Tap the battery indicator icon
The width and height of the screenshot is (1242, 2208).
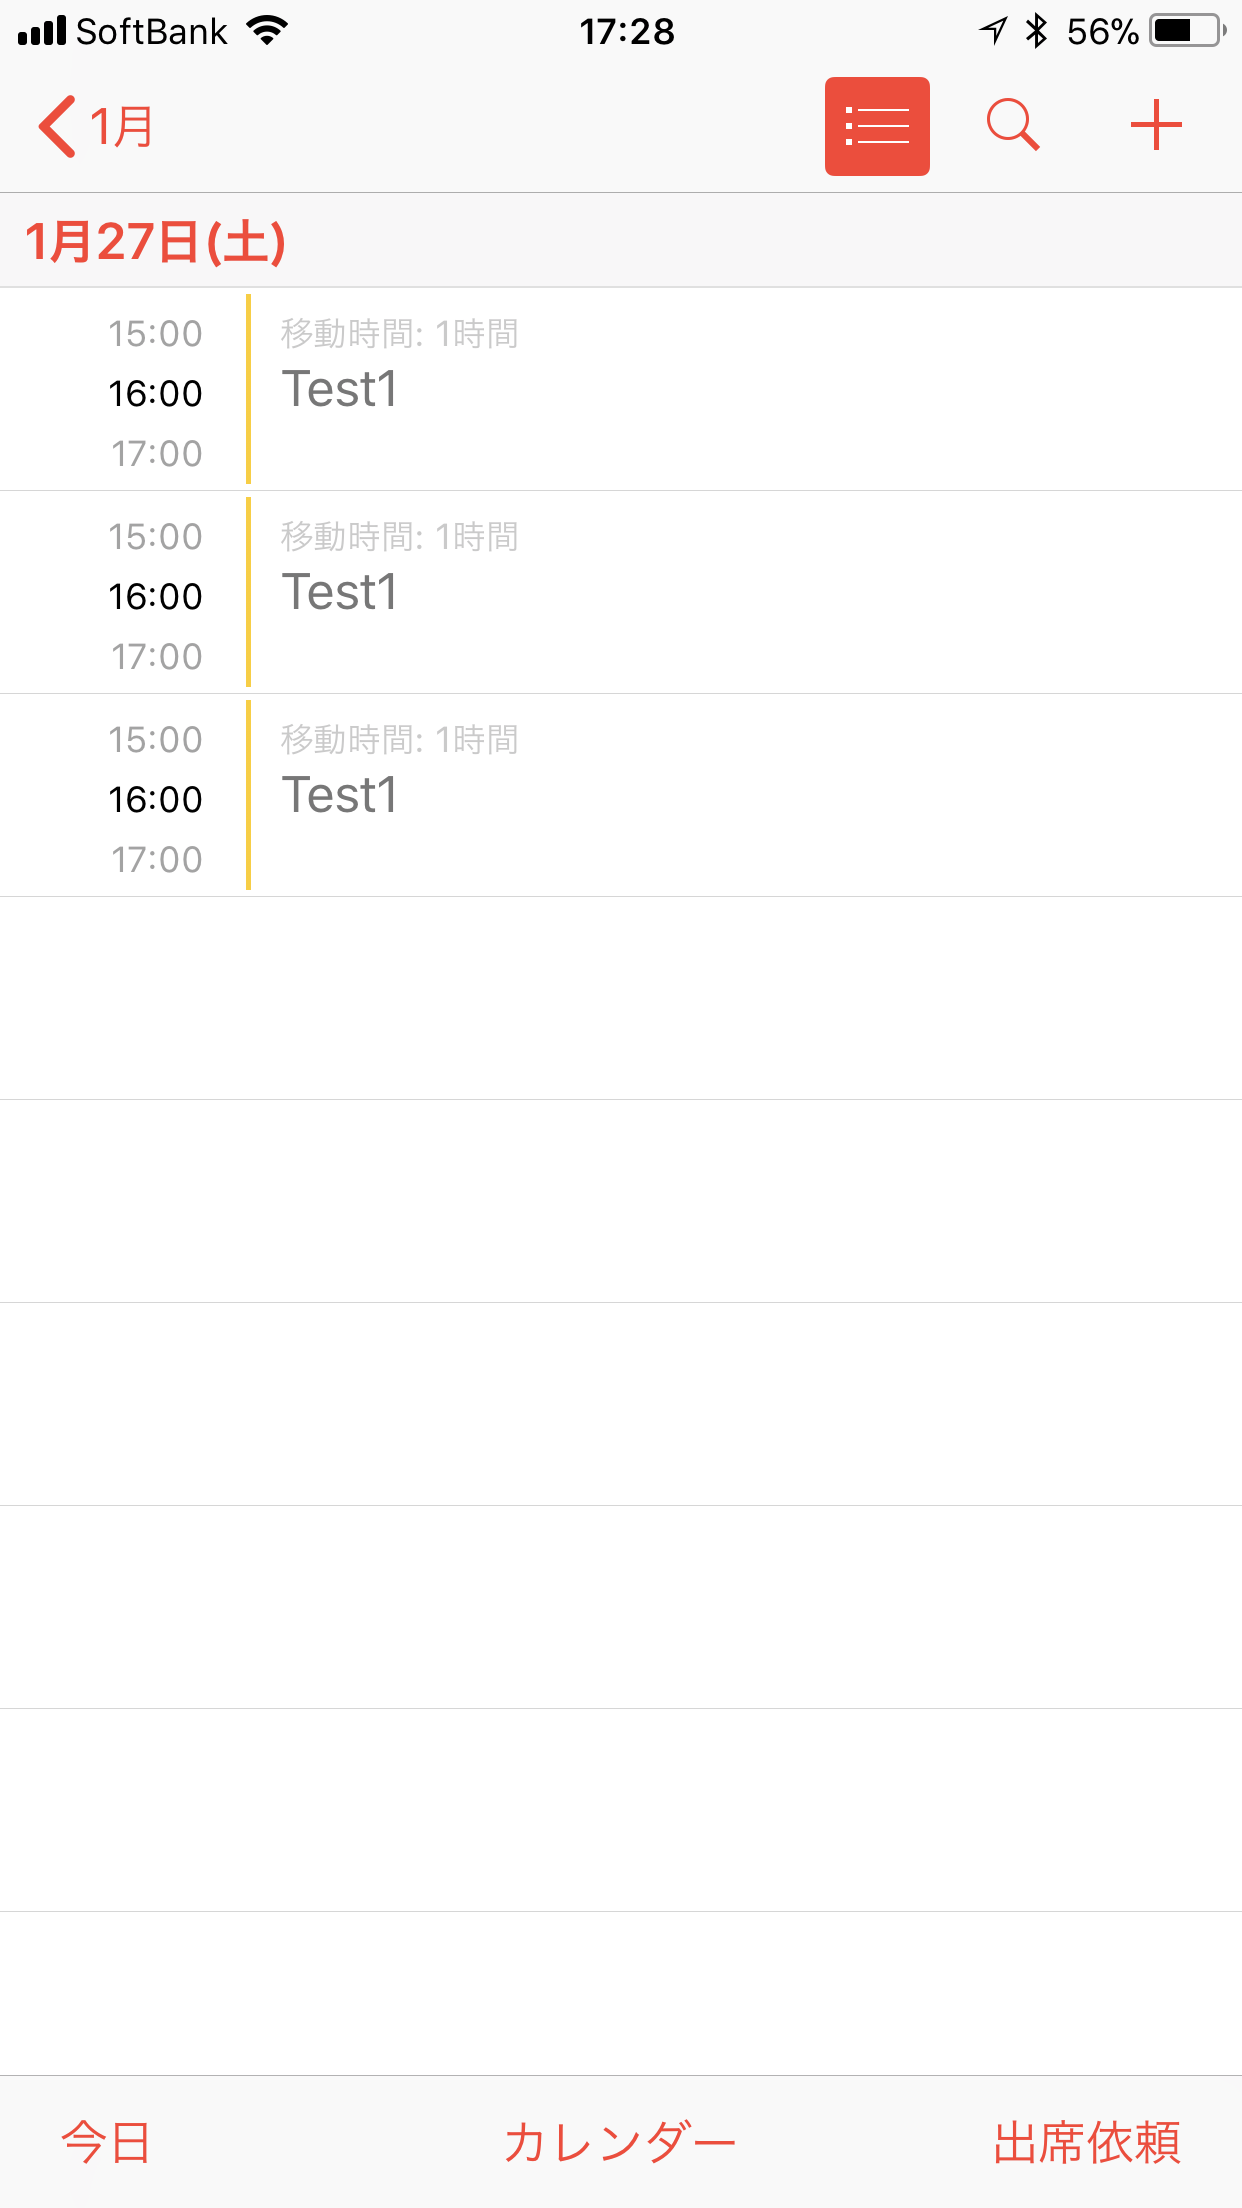pyautogui.click(x=1187, y=31)
